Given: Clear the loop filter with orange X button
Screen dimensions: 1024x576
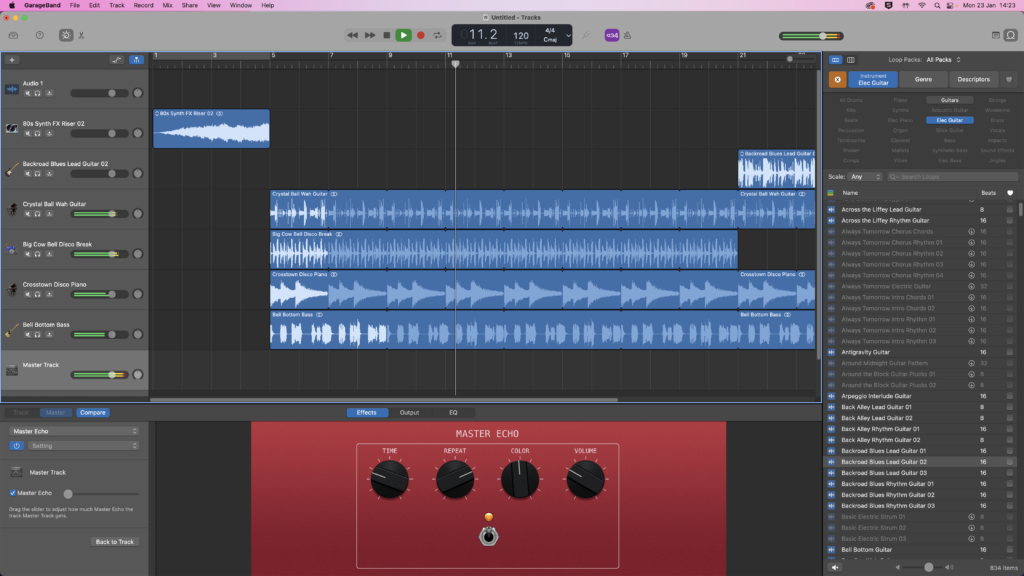Looking at the screenshot, I should pyautogui.click(x=837, y=80).
